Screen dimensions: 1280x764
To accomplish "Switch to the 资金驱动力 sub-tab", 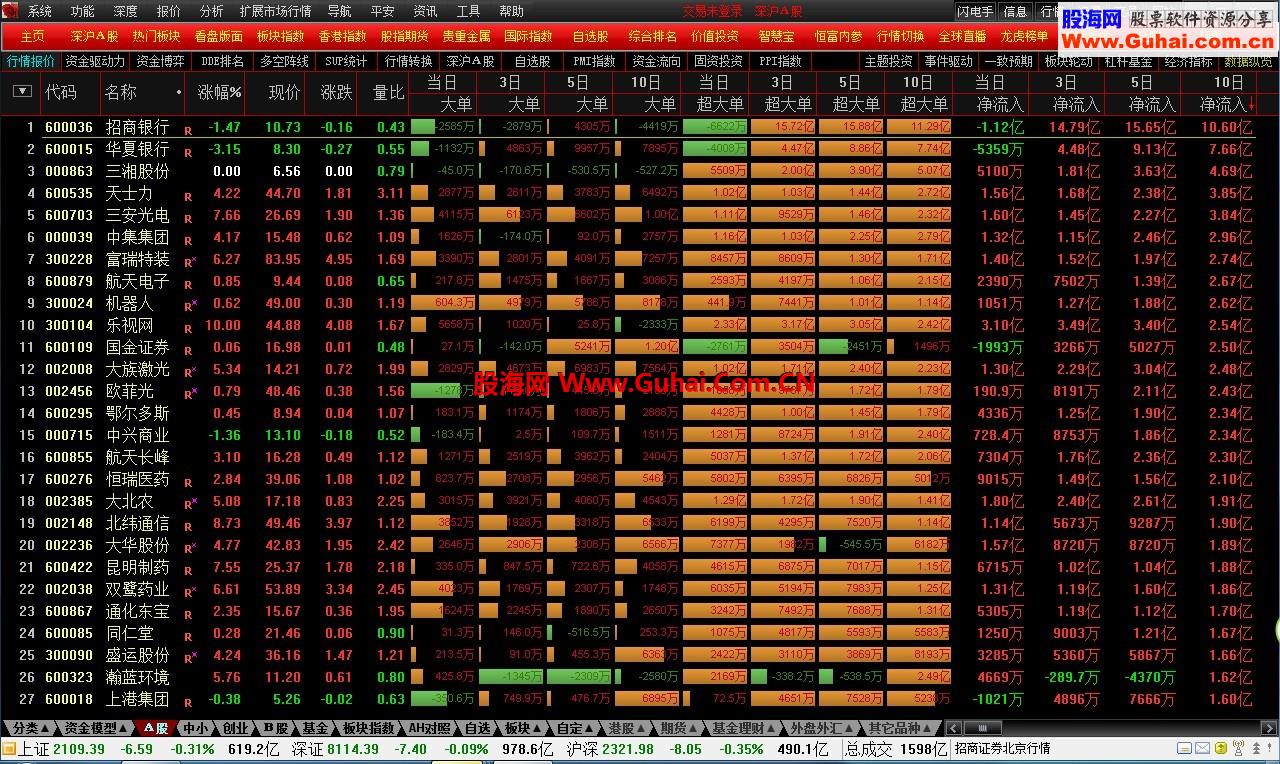I will (x=96, y=62).
